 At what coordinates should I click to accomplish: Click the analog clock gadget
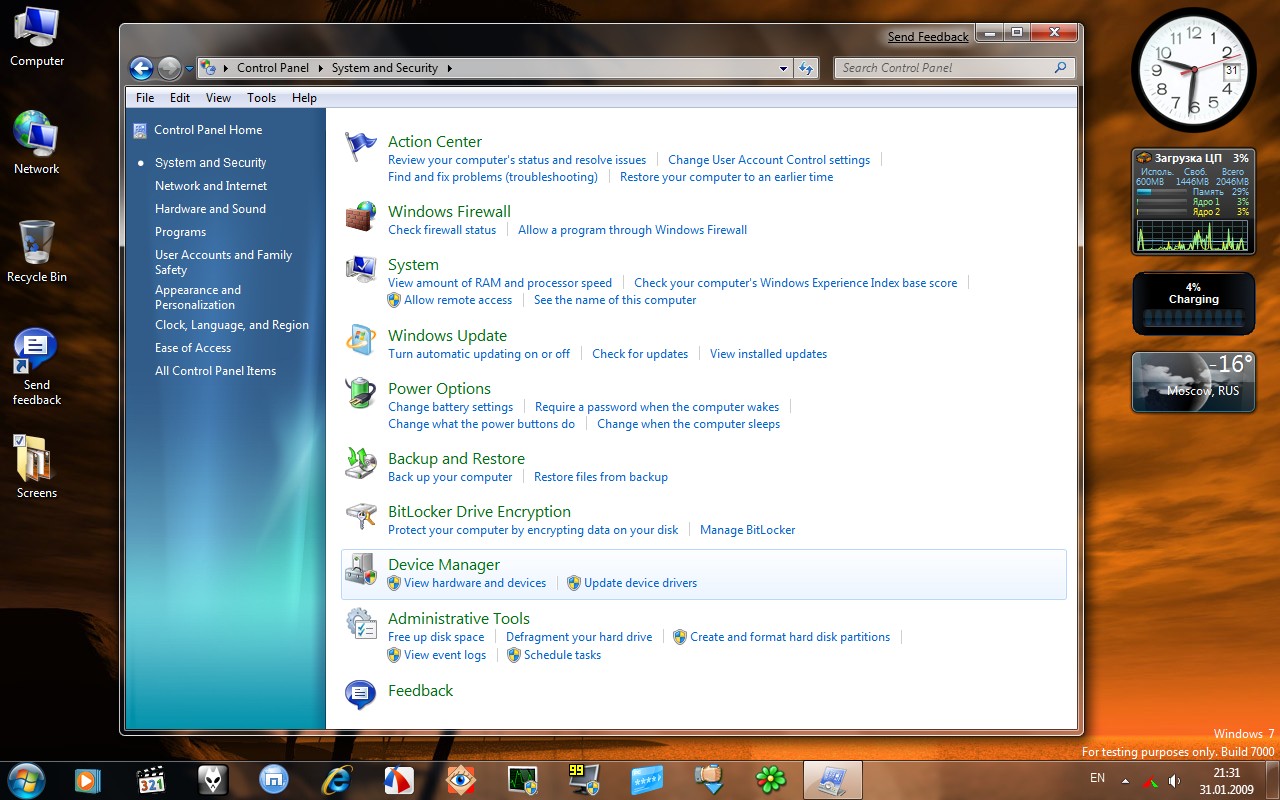1193,70
